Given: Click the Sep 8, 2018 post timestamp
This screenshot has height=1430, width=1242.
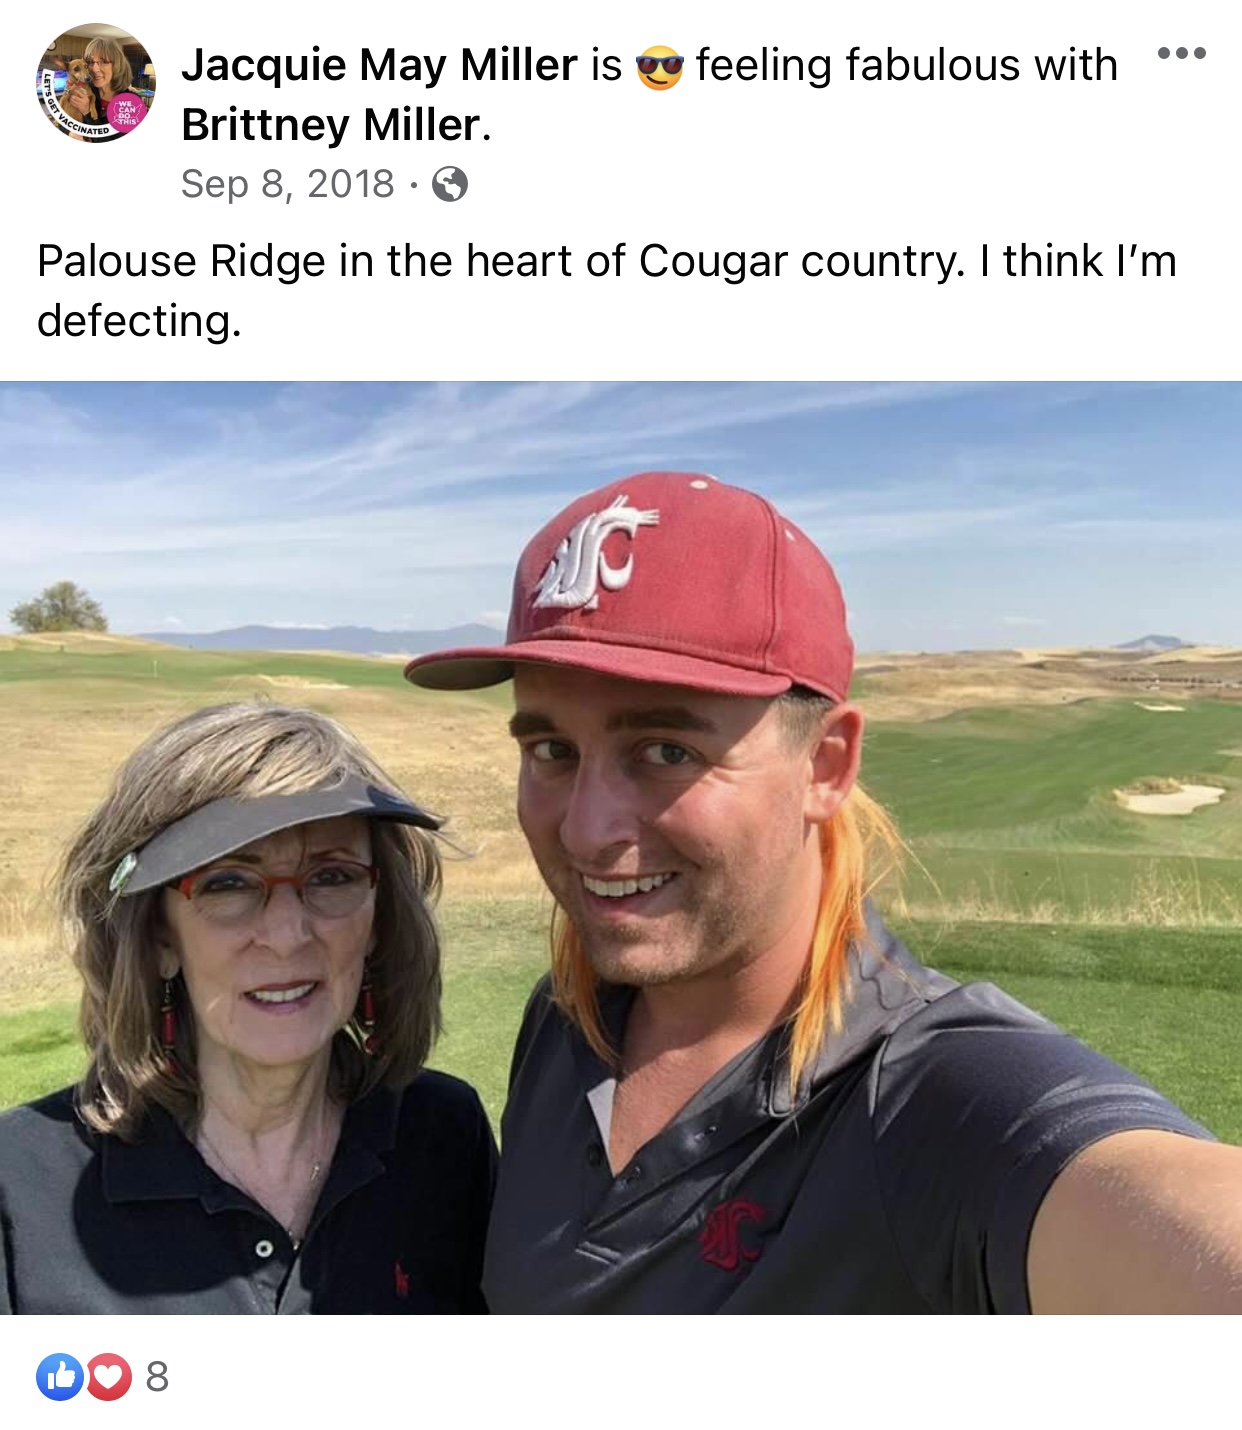Looking at the screenshot, I should (x=288, y=184).
